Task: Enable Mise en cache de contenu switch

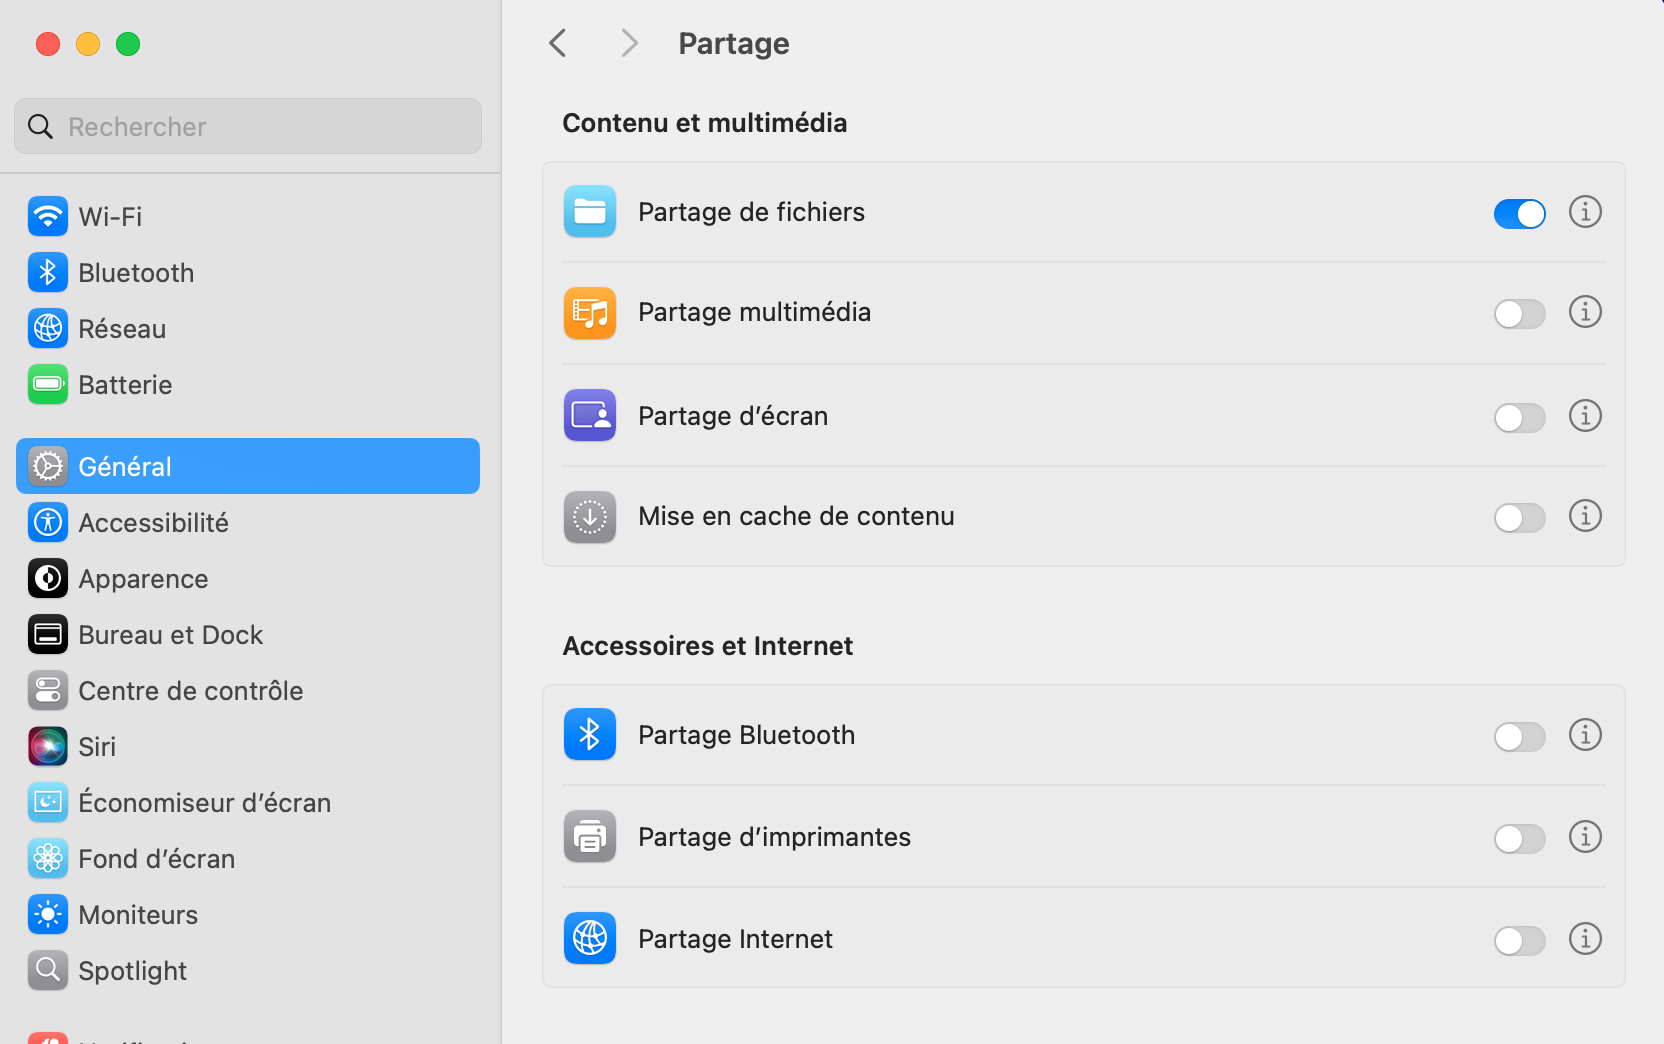Action: click(x=1520, y=518)
